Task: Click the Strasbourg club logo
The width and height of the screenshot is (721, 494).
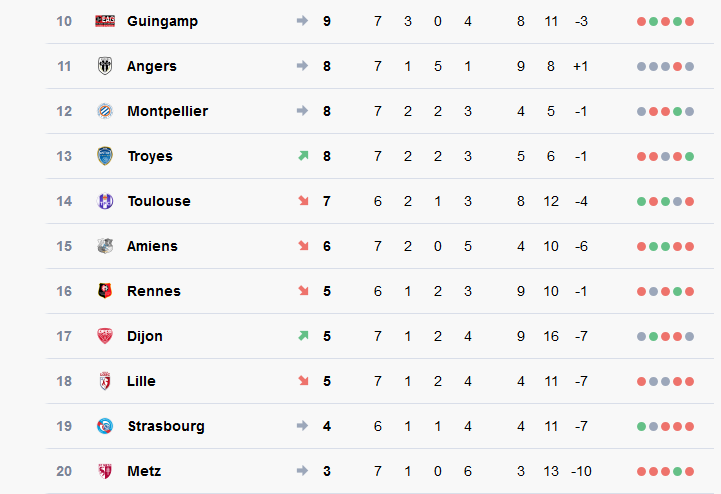Action: (x=105, y=426)
